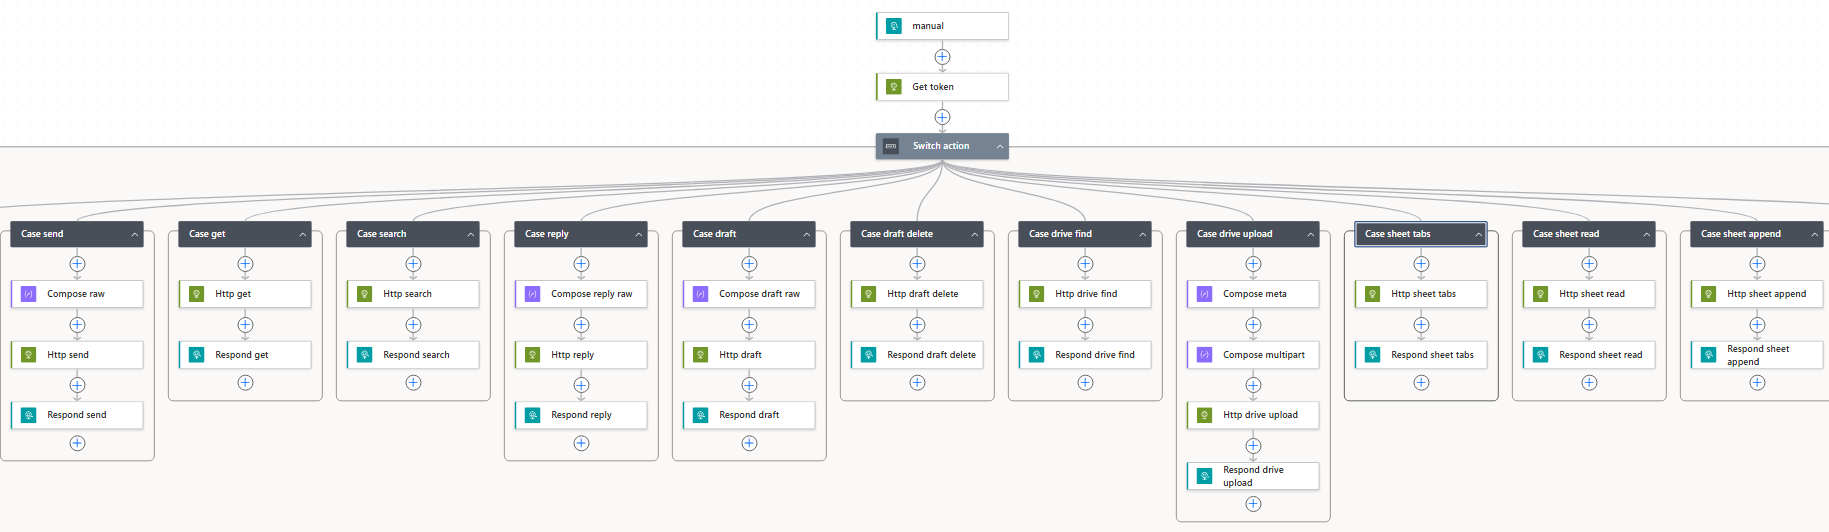Click the manual trigger icon
The height and width of the screenshot is (532, 1829).
point(894,26)
